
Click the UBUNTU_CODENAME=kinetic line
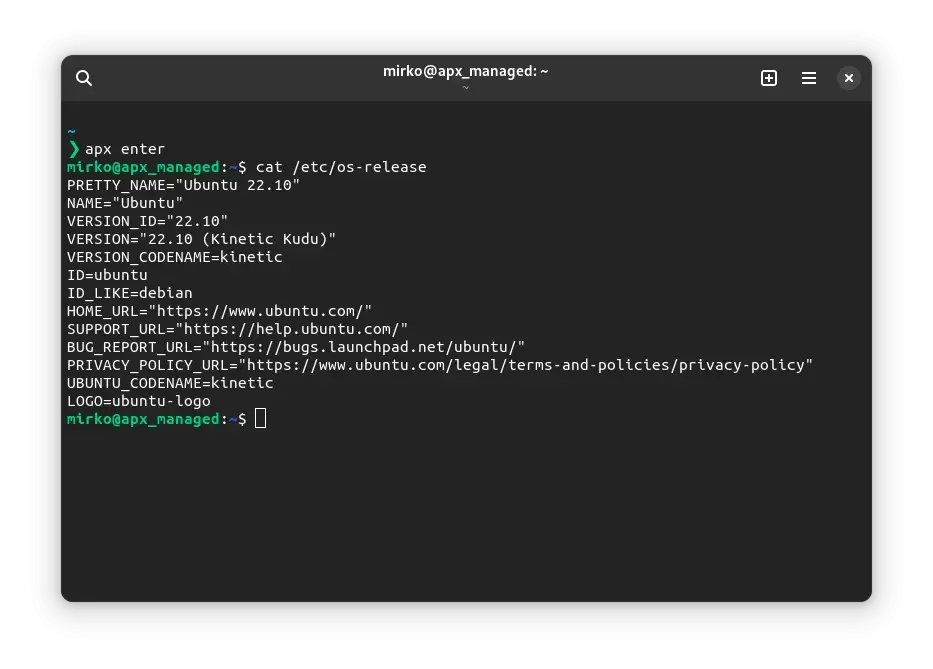[x=170, y=383]
